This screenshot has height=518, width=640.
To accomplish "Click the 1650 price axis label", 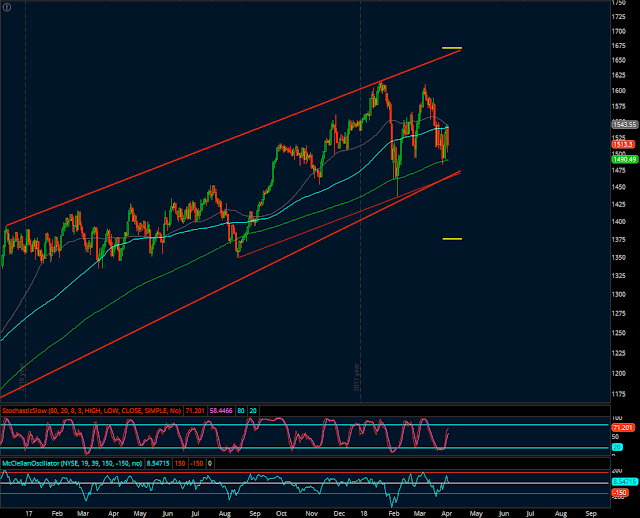I will coord(618,60).
